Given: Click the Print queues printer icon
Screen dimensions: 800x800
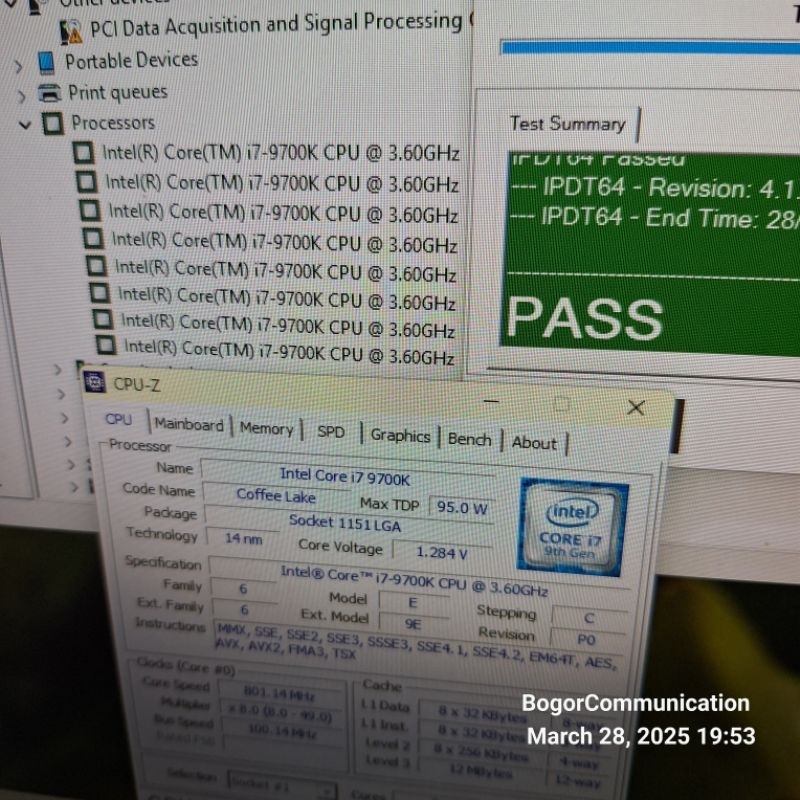Looking at the screenshot, I should click(49, 93).
